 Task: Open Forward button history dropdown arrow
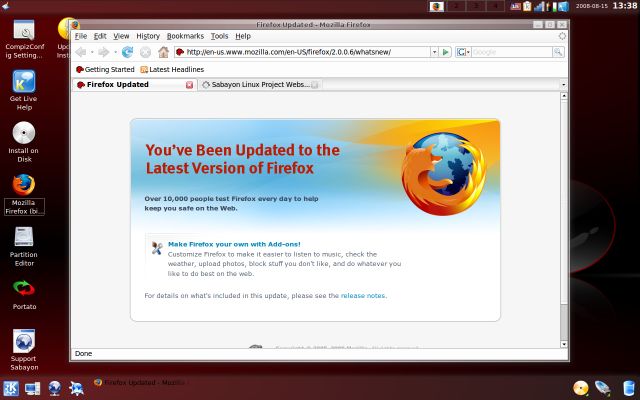coord(115,52)
